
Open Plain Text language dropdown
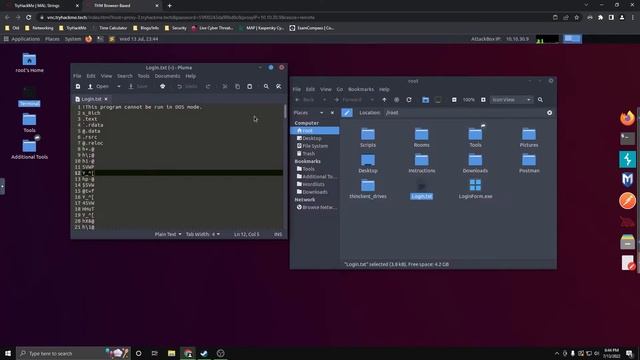click(168, 234)
